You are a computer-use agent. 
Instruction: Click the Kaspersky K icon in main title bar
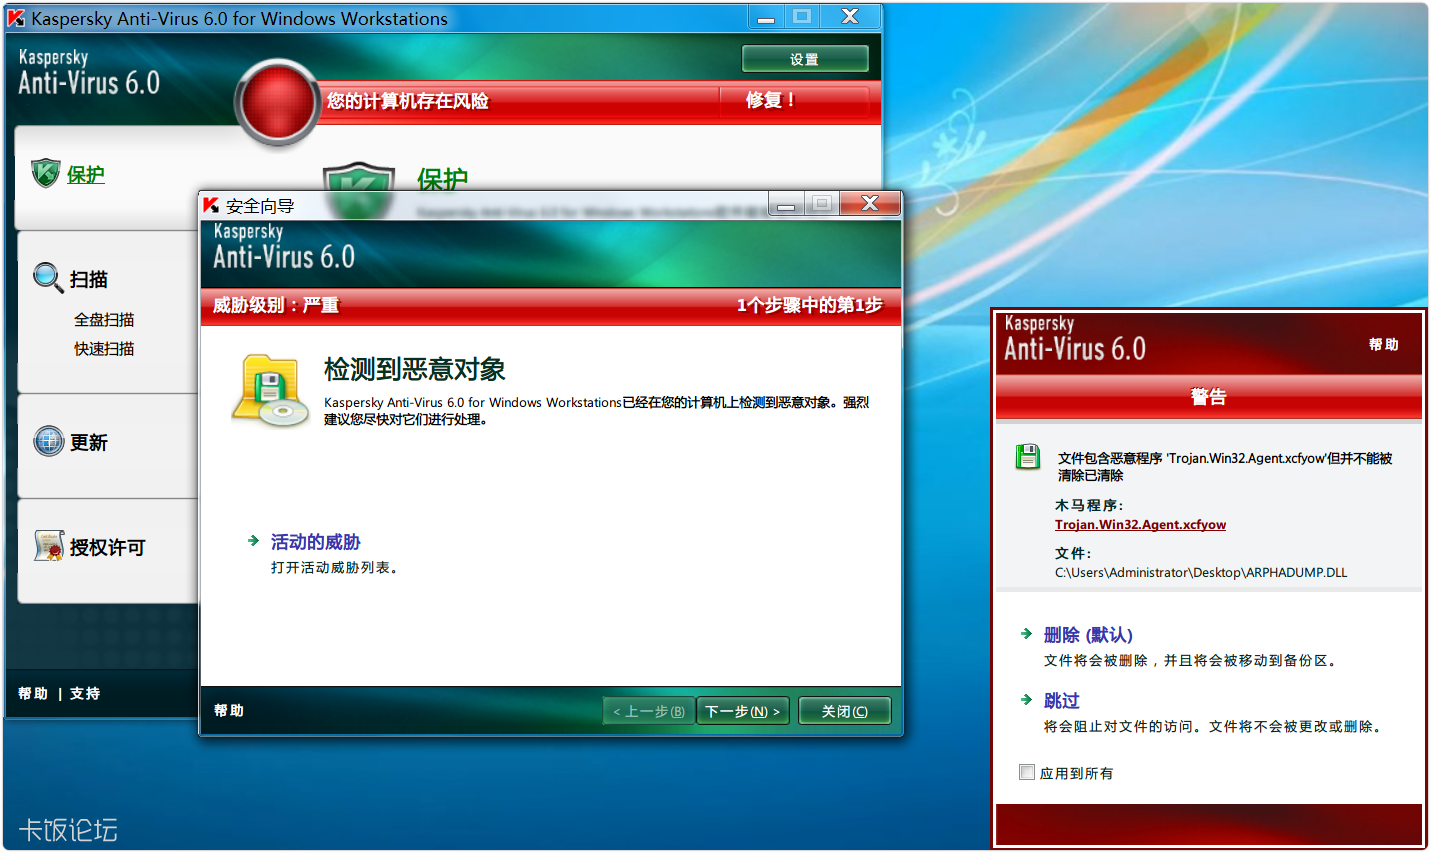pos(16,17)
